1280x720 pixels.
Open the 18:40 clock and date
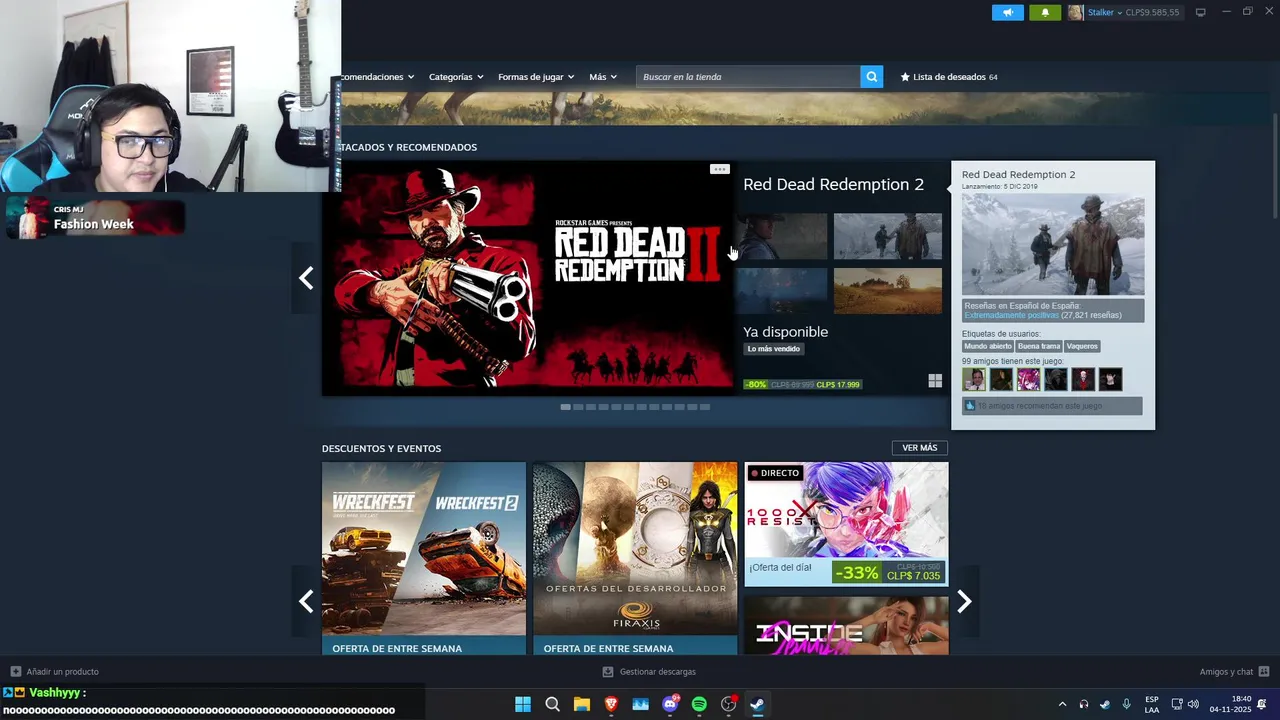click(1231, 704)
